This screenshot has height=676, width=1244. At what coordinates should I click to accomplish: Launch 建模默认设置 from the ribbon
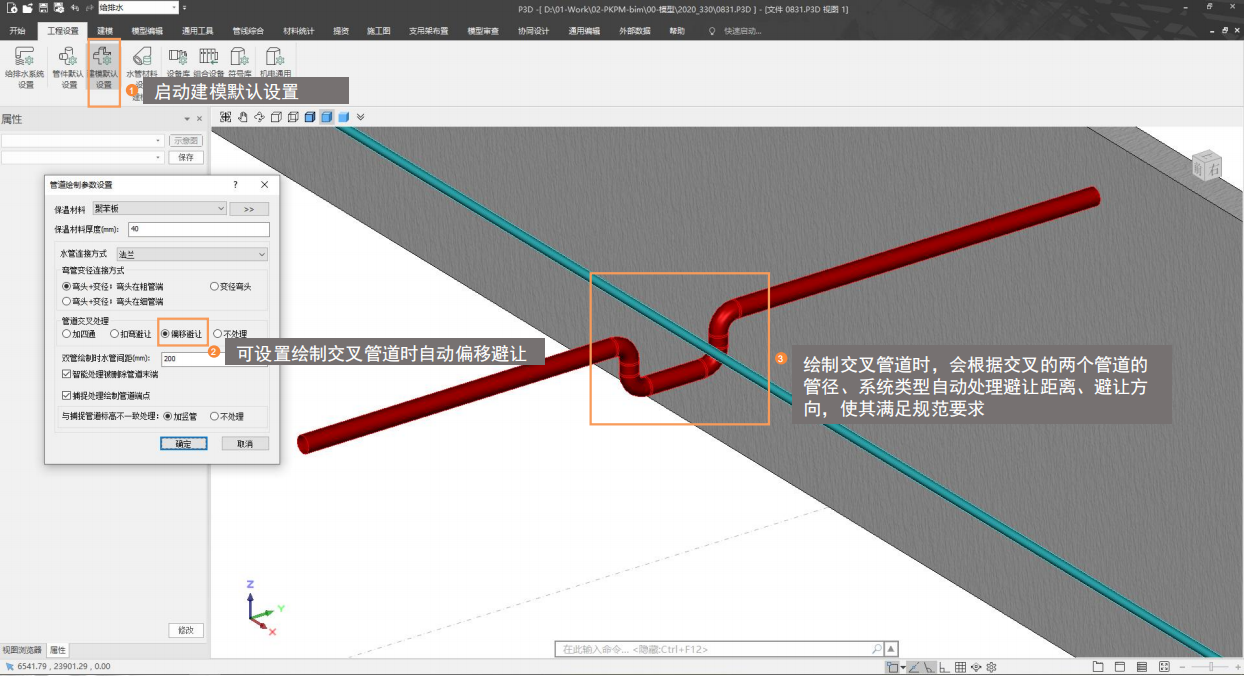pos(103,64)
